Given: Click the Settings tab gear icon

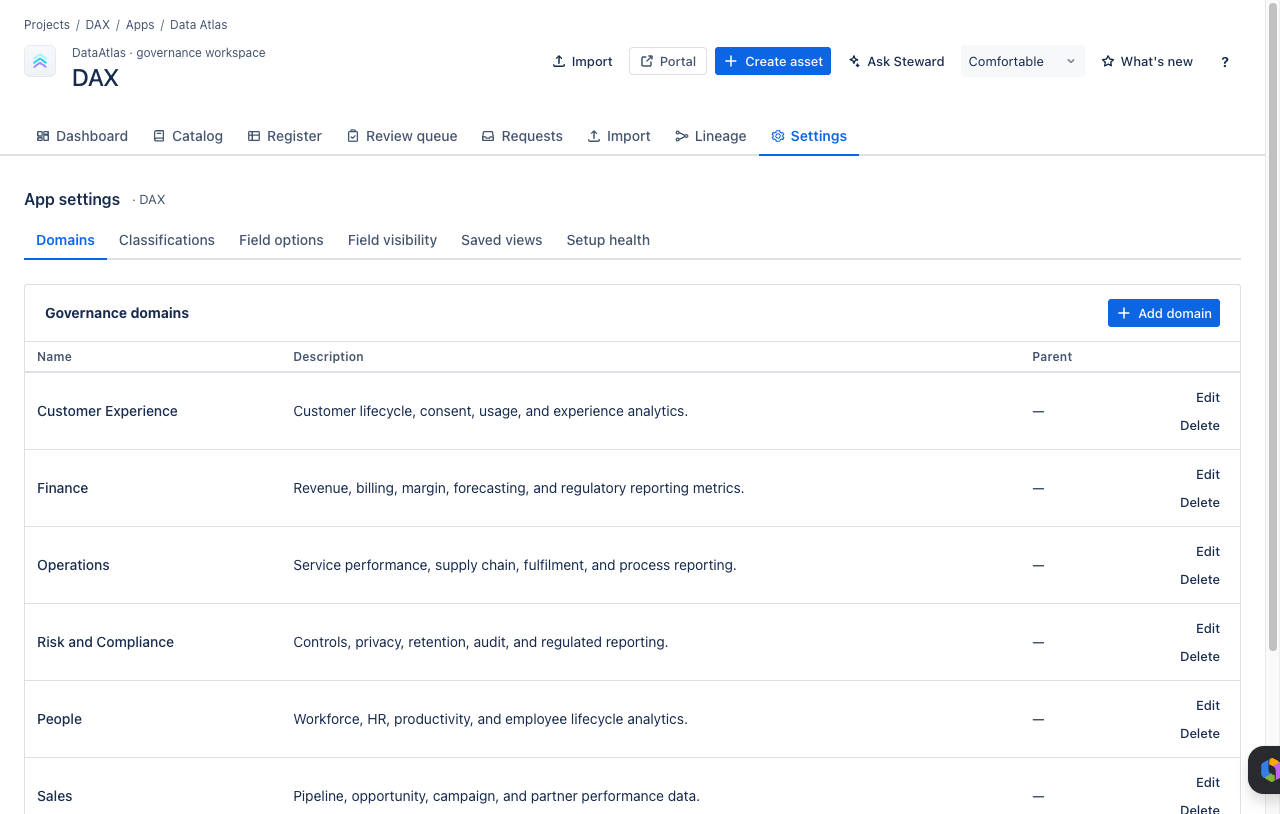Looking at the screenshot, I should [x=778, y=136].
